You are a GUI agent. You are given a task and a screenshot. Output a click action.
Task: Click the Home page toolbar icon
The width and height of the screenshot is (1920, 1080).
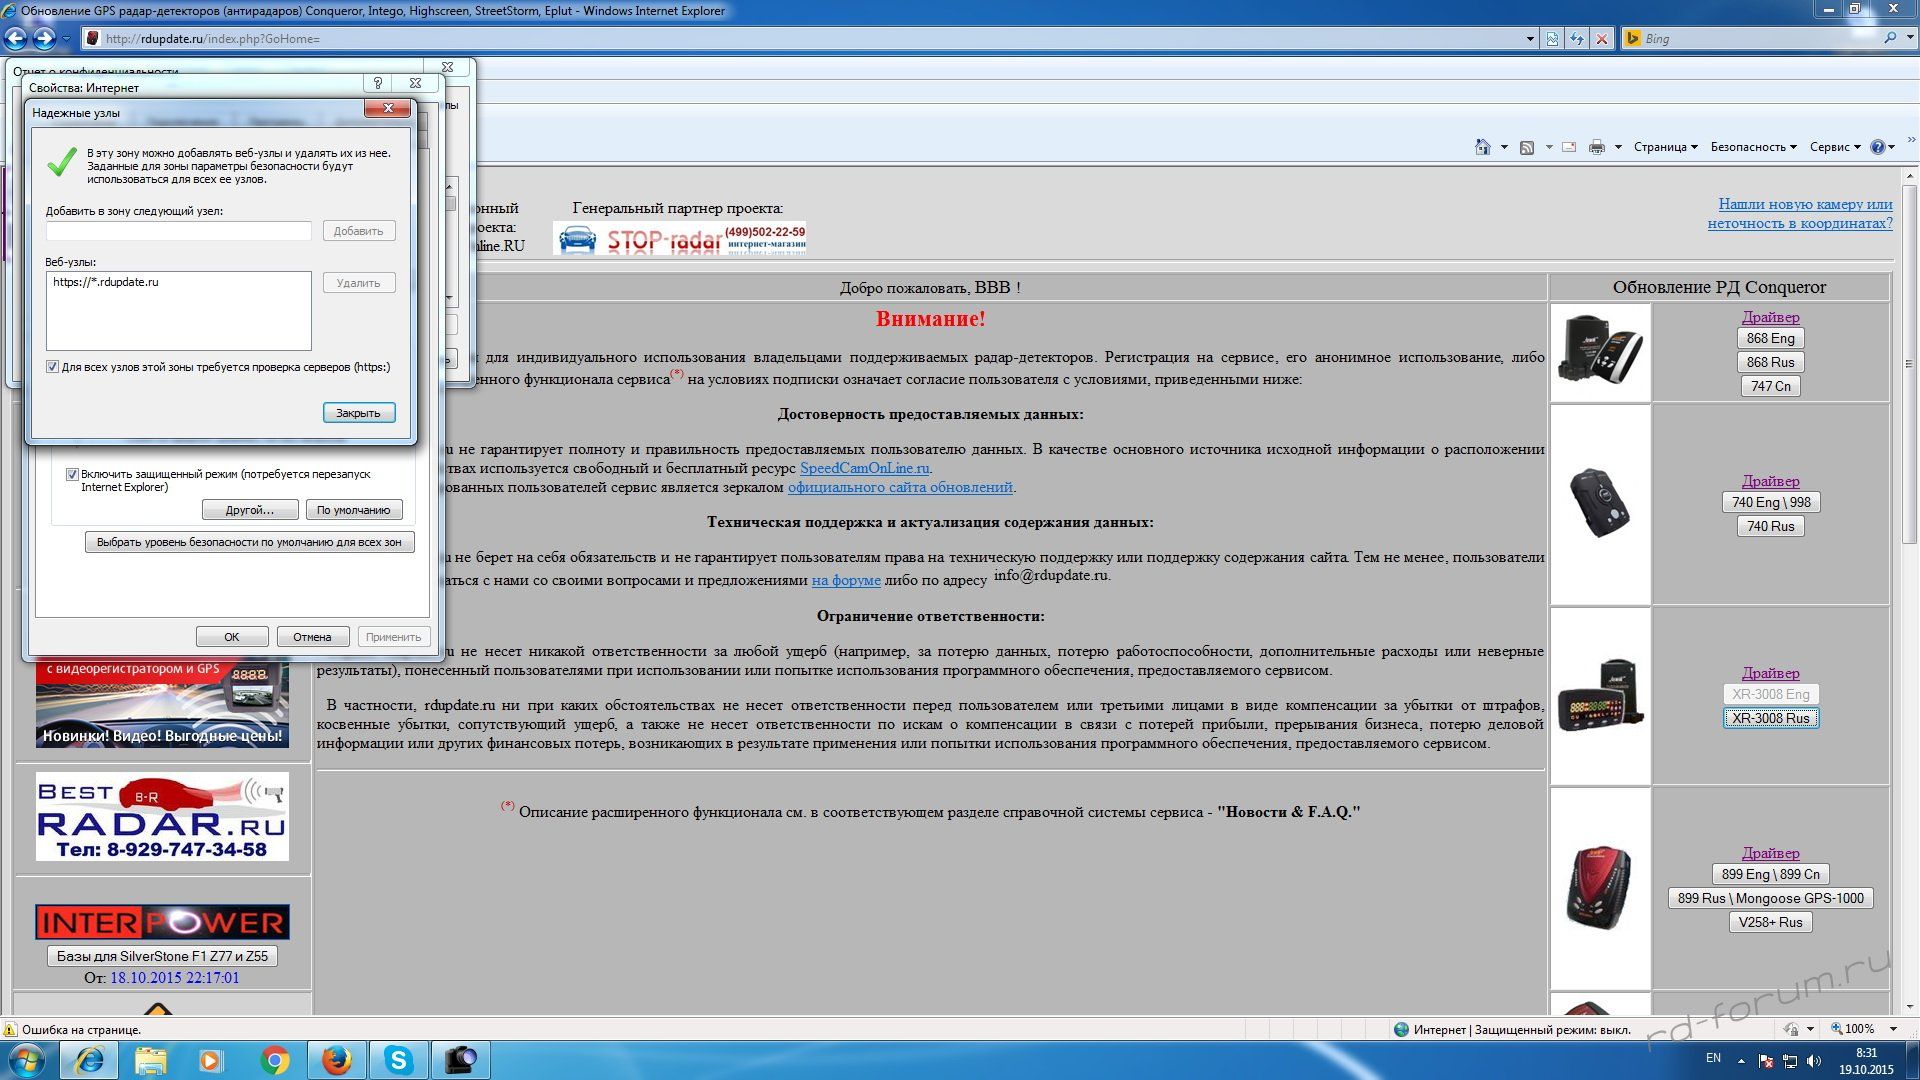click(x=1482, y=147)
